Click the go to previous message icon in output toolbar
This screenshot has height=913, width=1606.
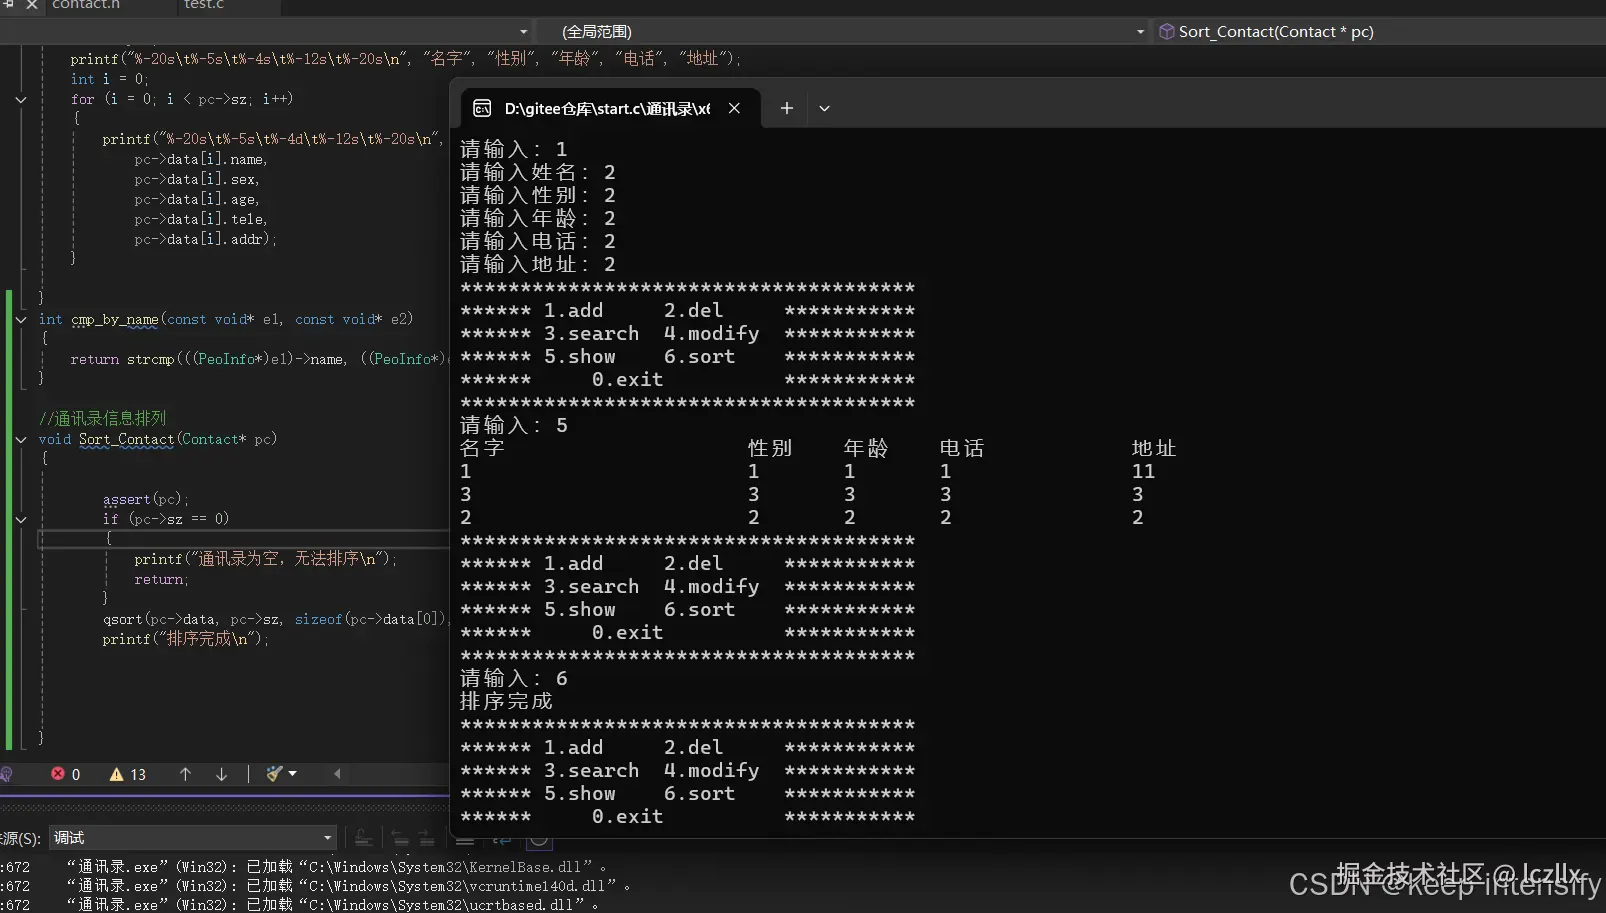pyautogui.click(x=400, y=838)
